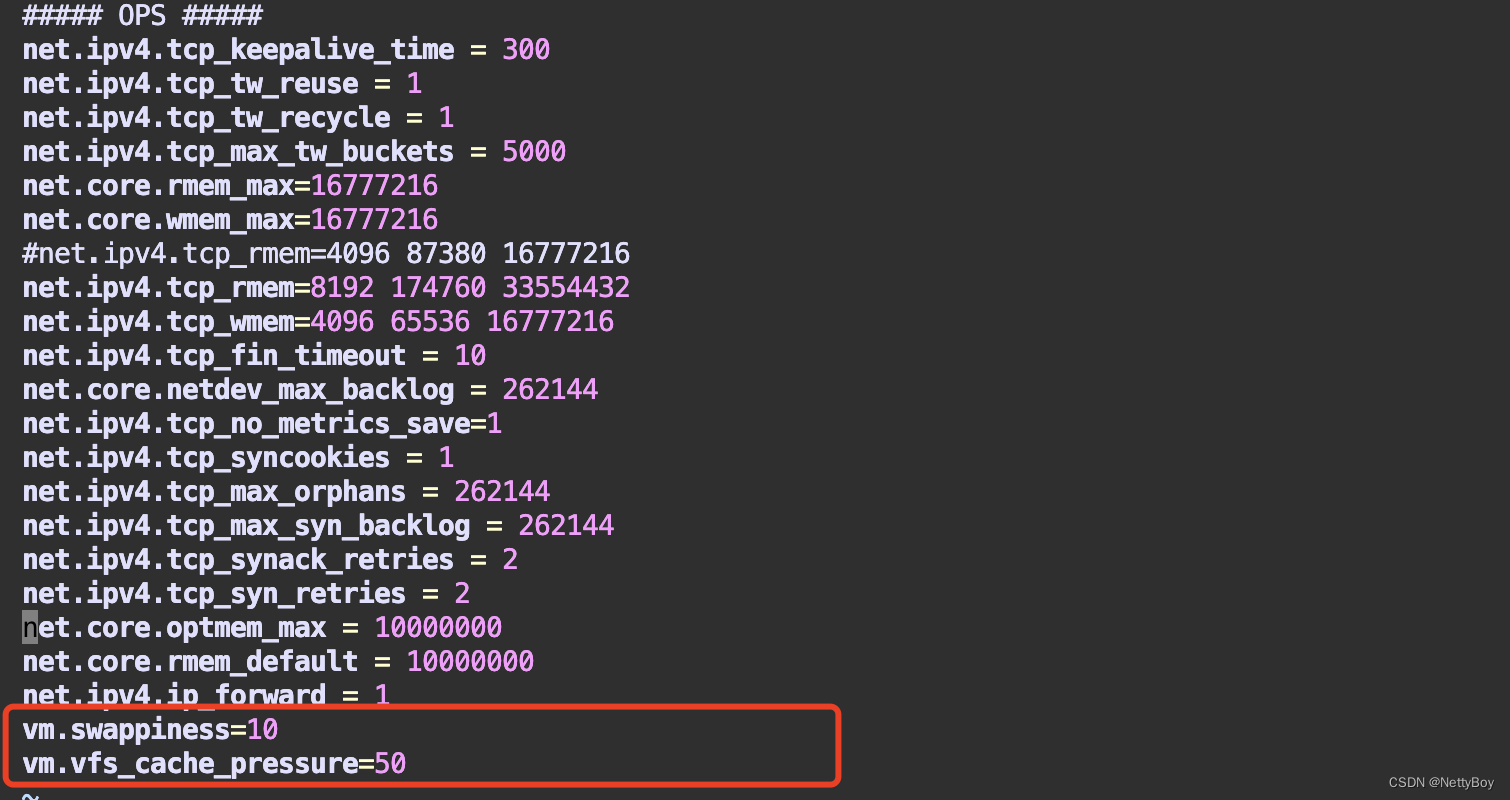Click the net.ipv4.tcp_tw_reuse parameter

191,84
